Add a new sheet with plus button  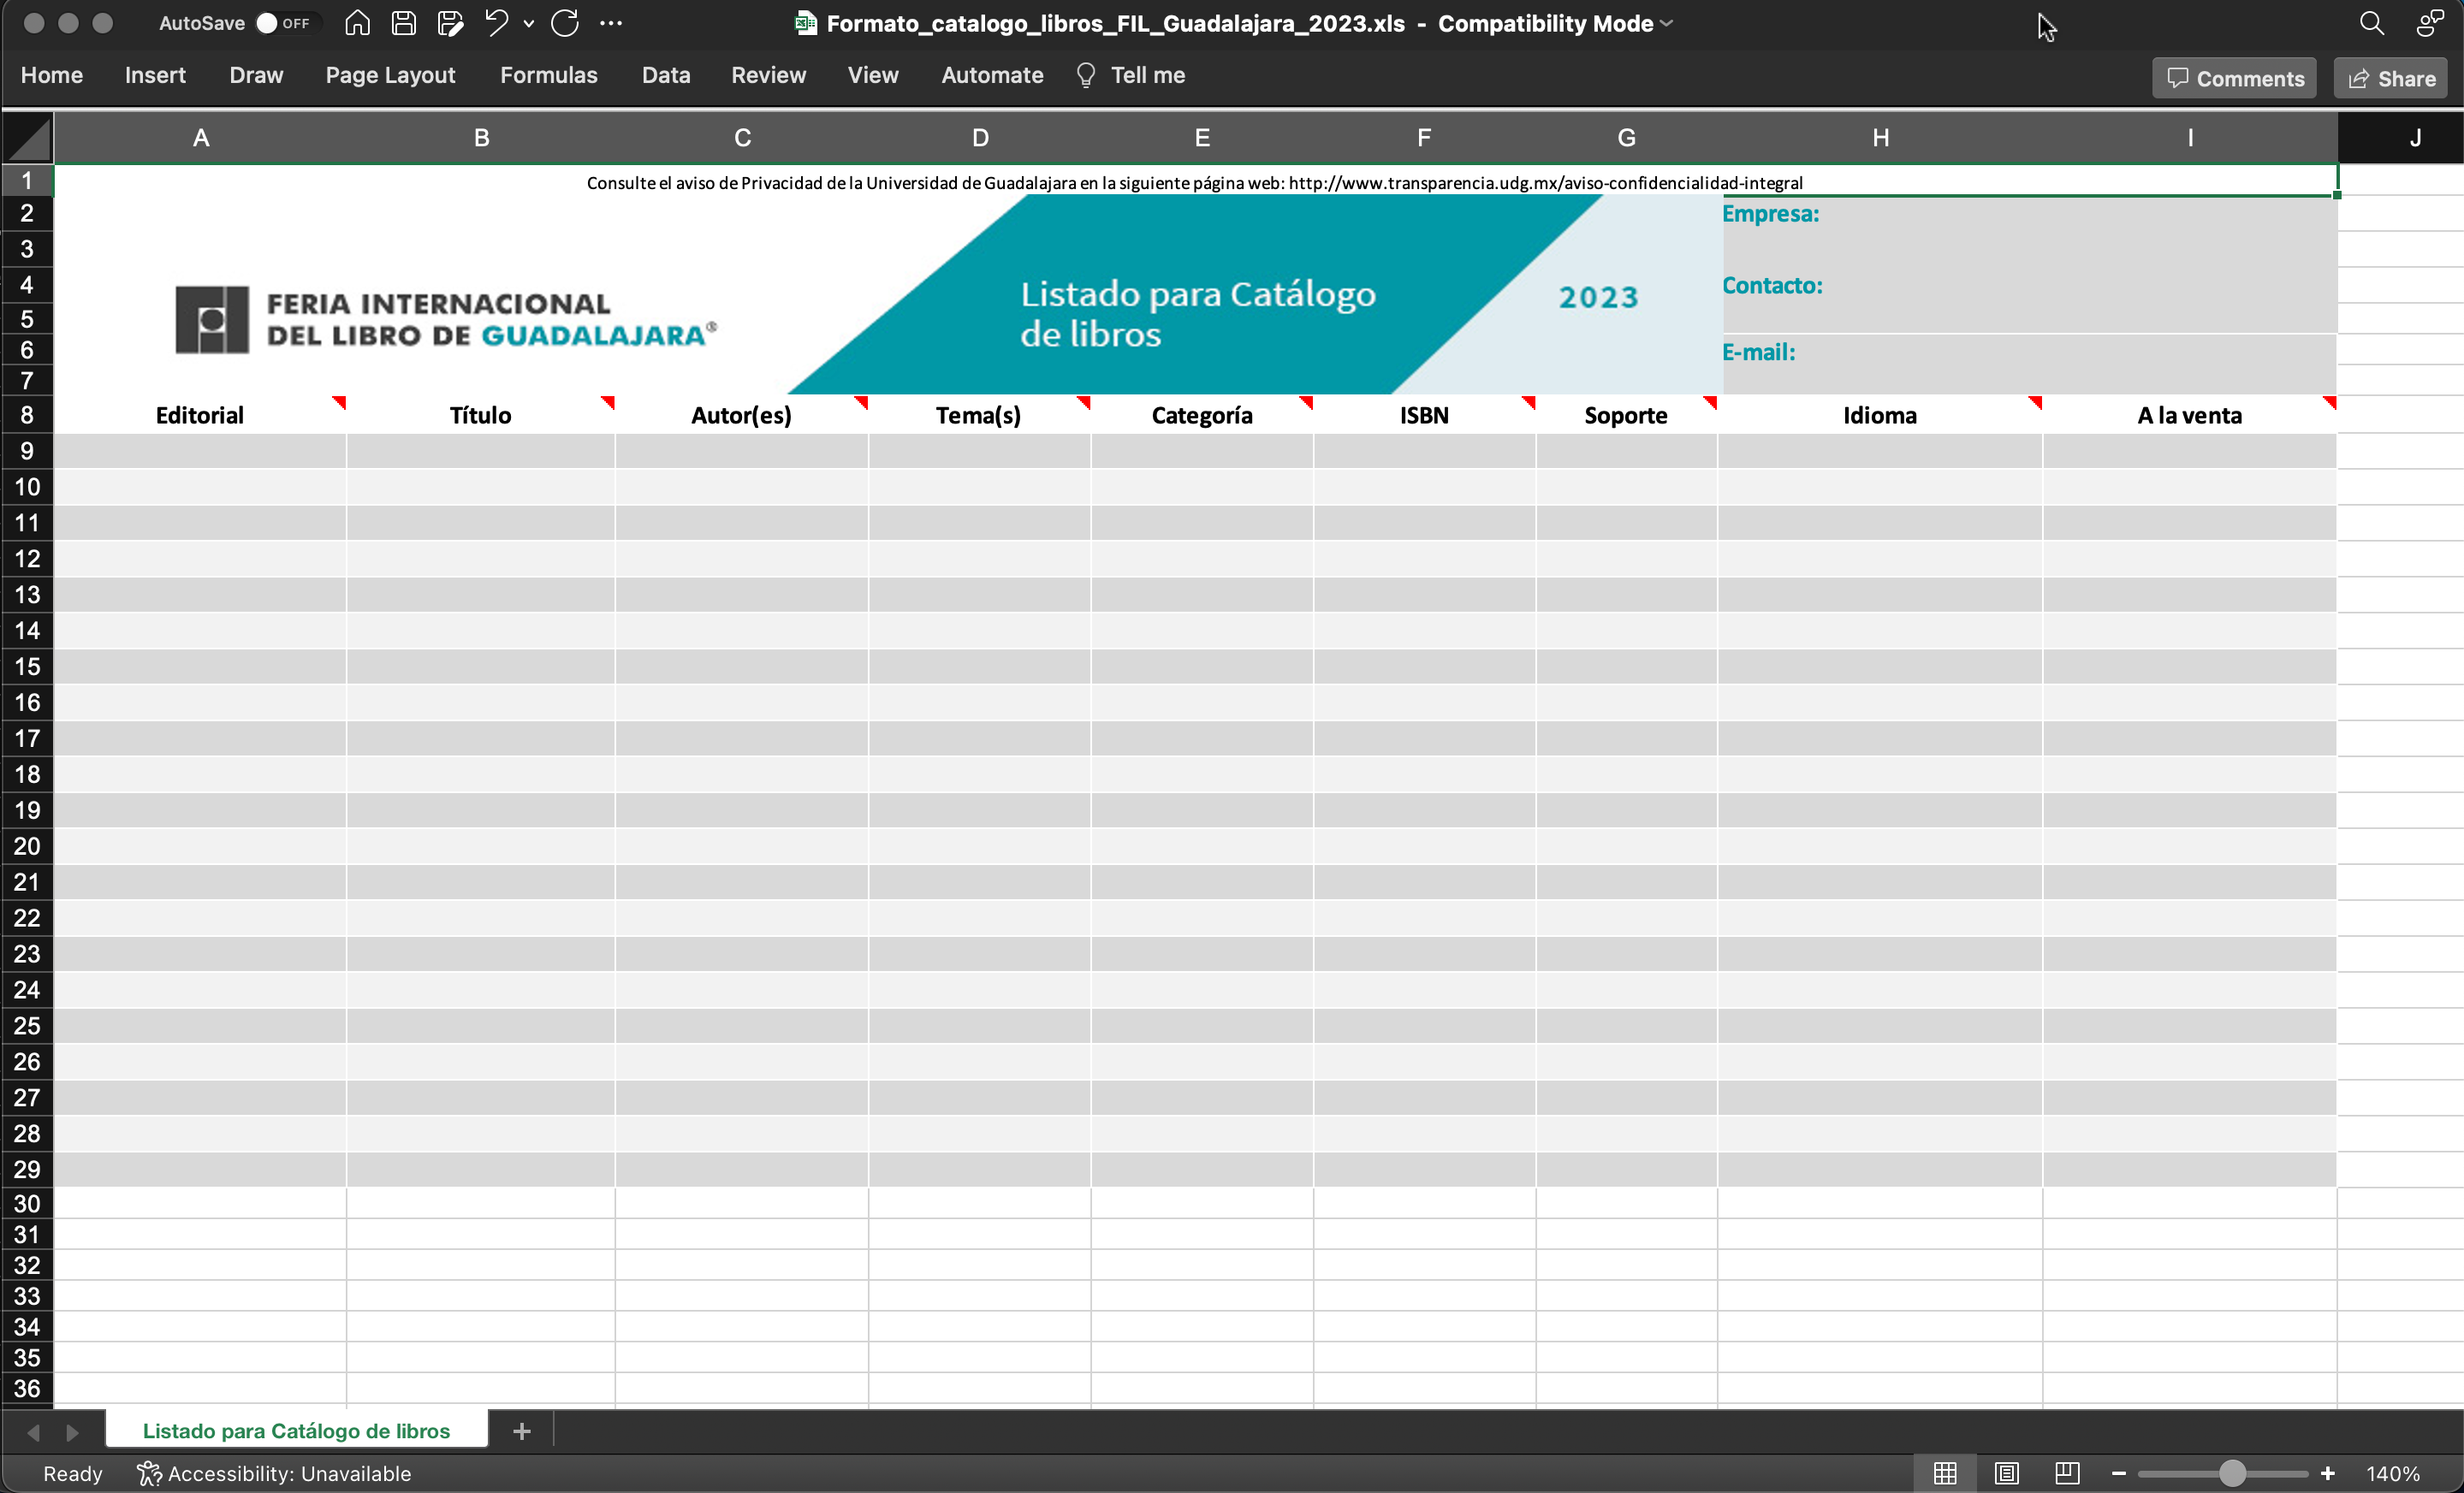tap(521, 1431)
